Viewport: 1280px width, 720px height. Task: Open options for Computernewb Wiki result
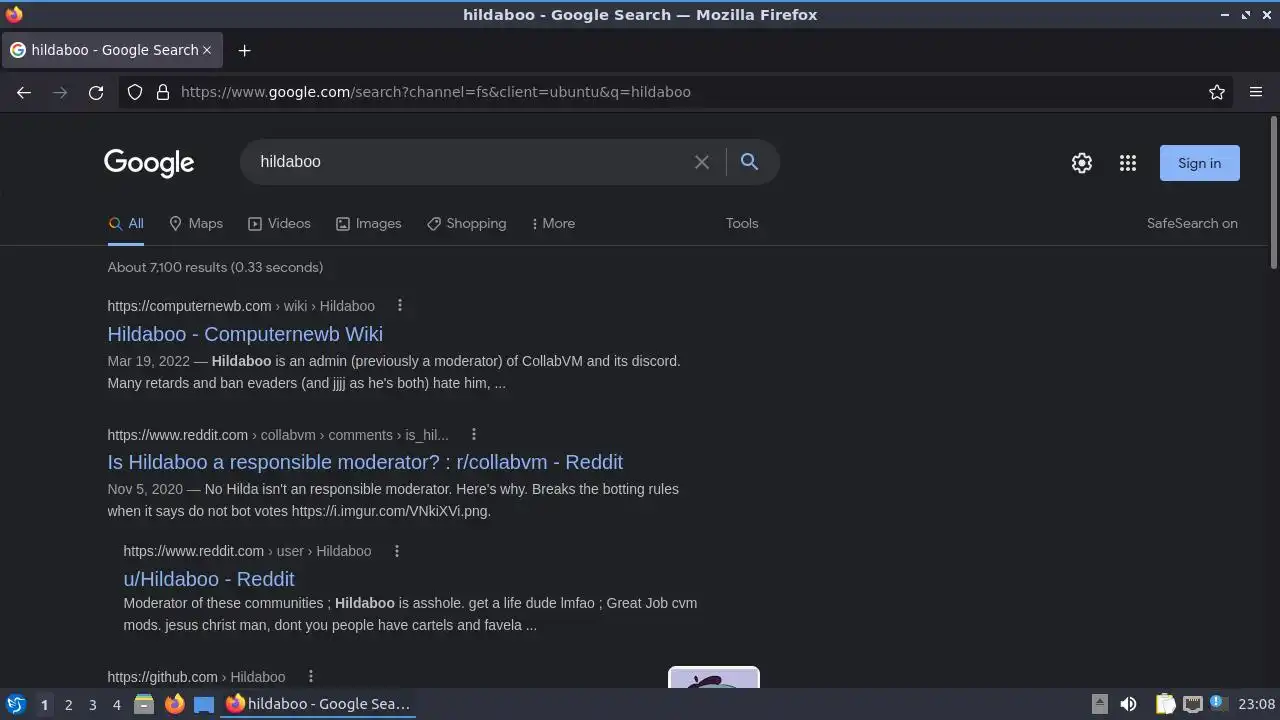click(400, 306)
